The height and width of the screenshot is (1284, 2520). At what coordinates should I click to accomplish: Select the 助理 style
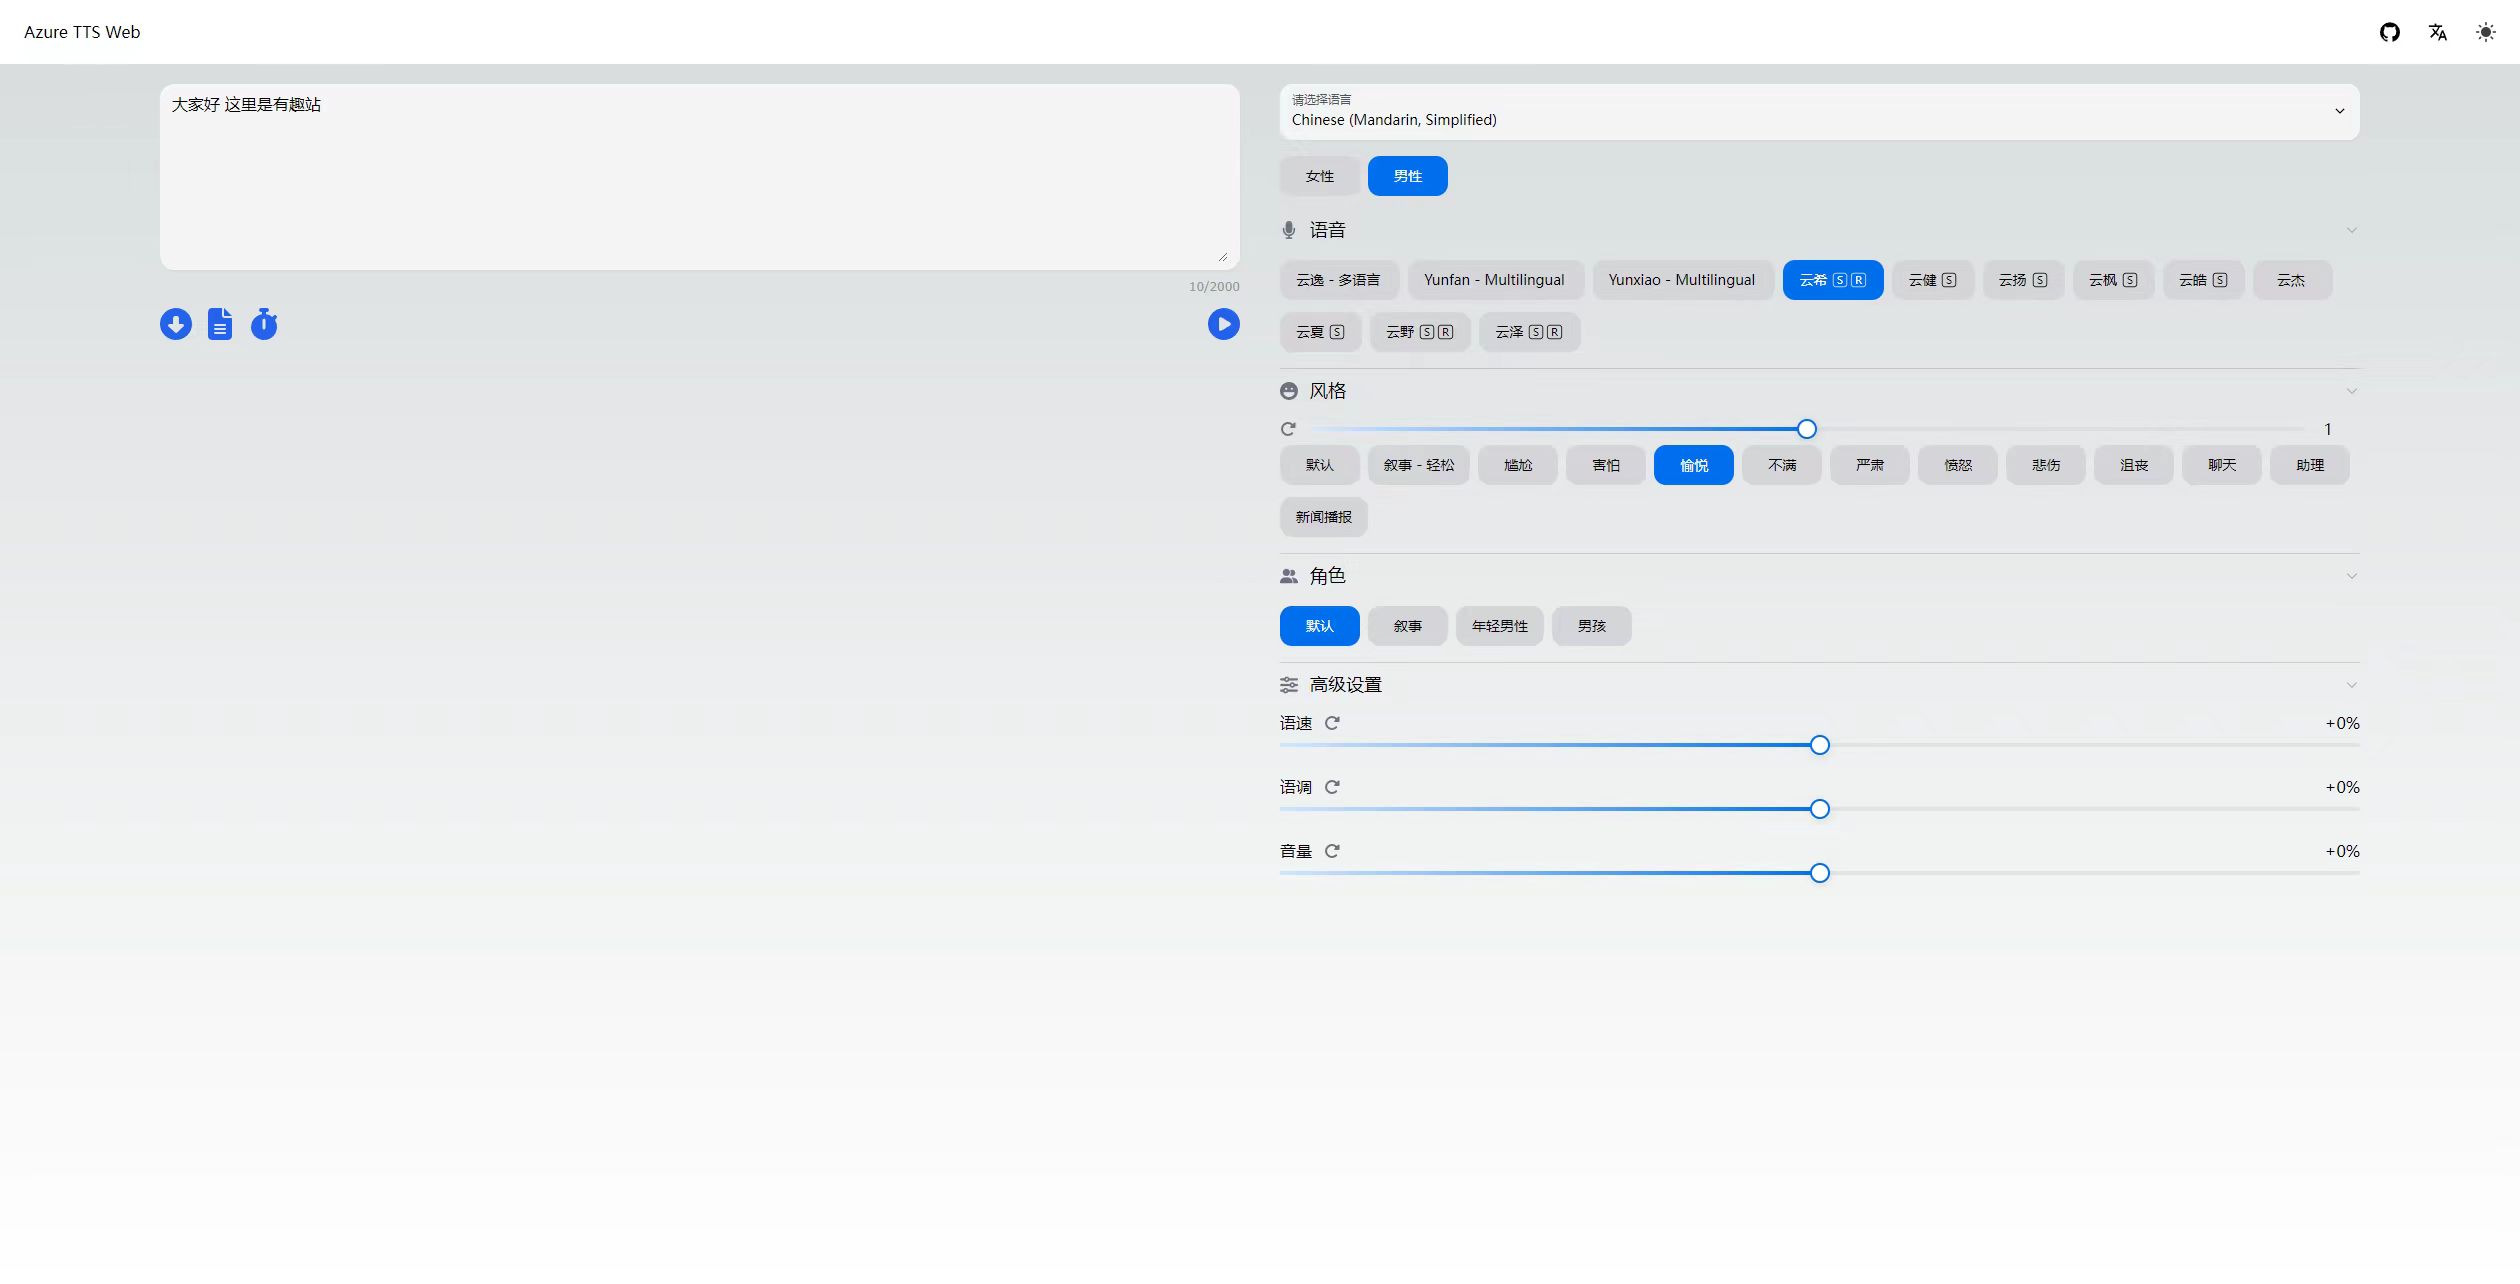click(x=2310, y=465)
